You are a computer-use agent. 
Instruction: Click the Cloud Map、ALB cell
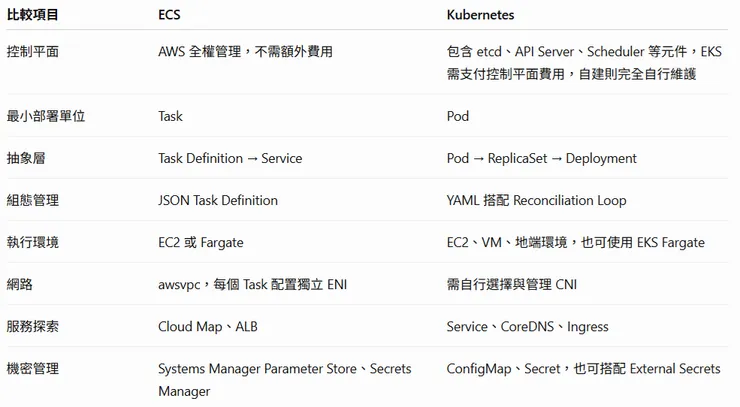(x=208, y=326)
